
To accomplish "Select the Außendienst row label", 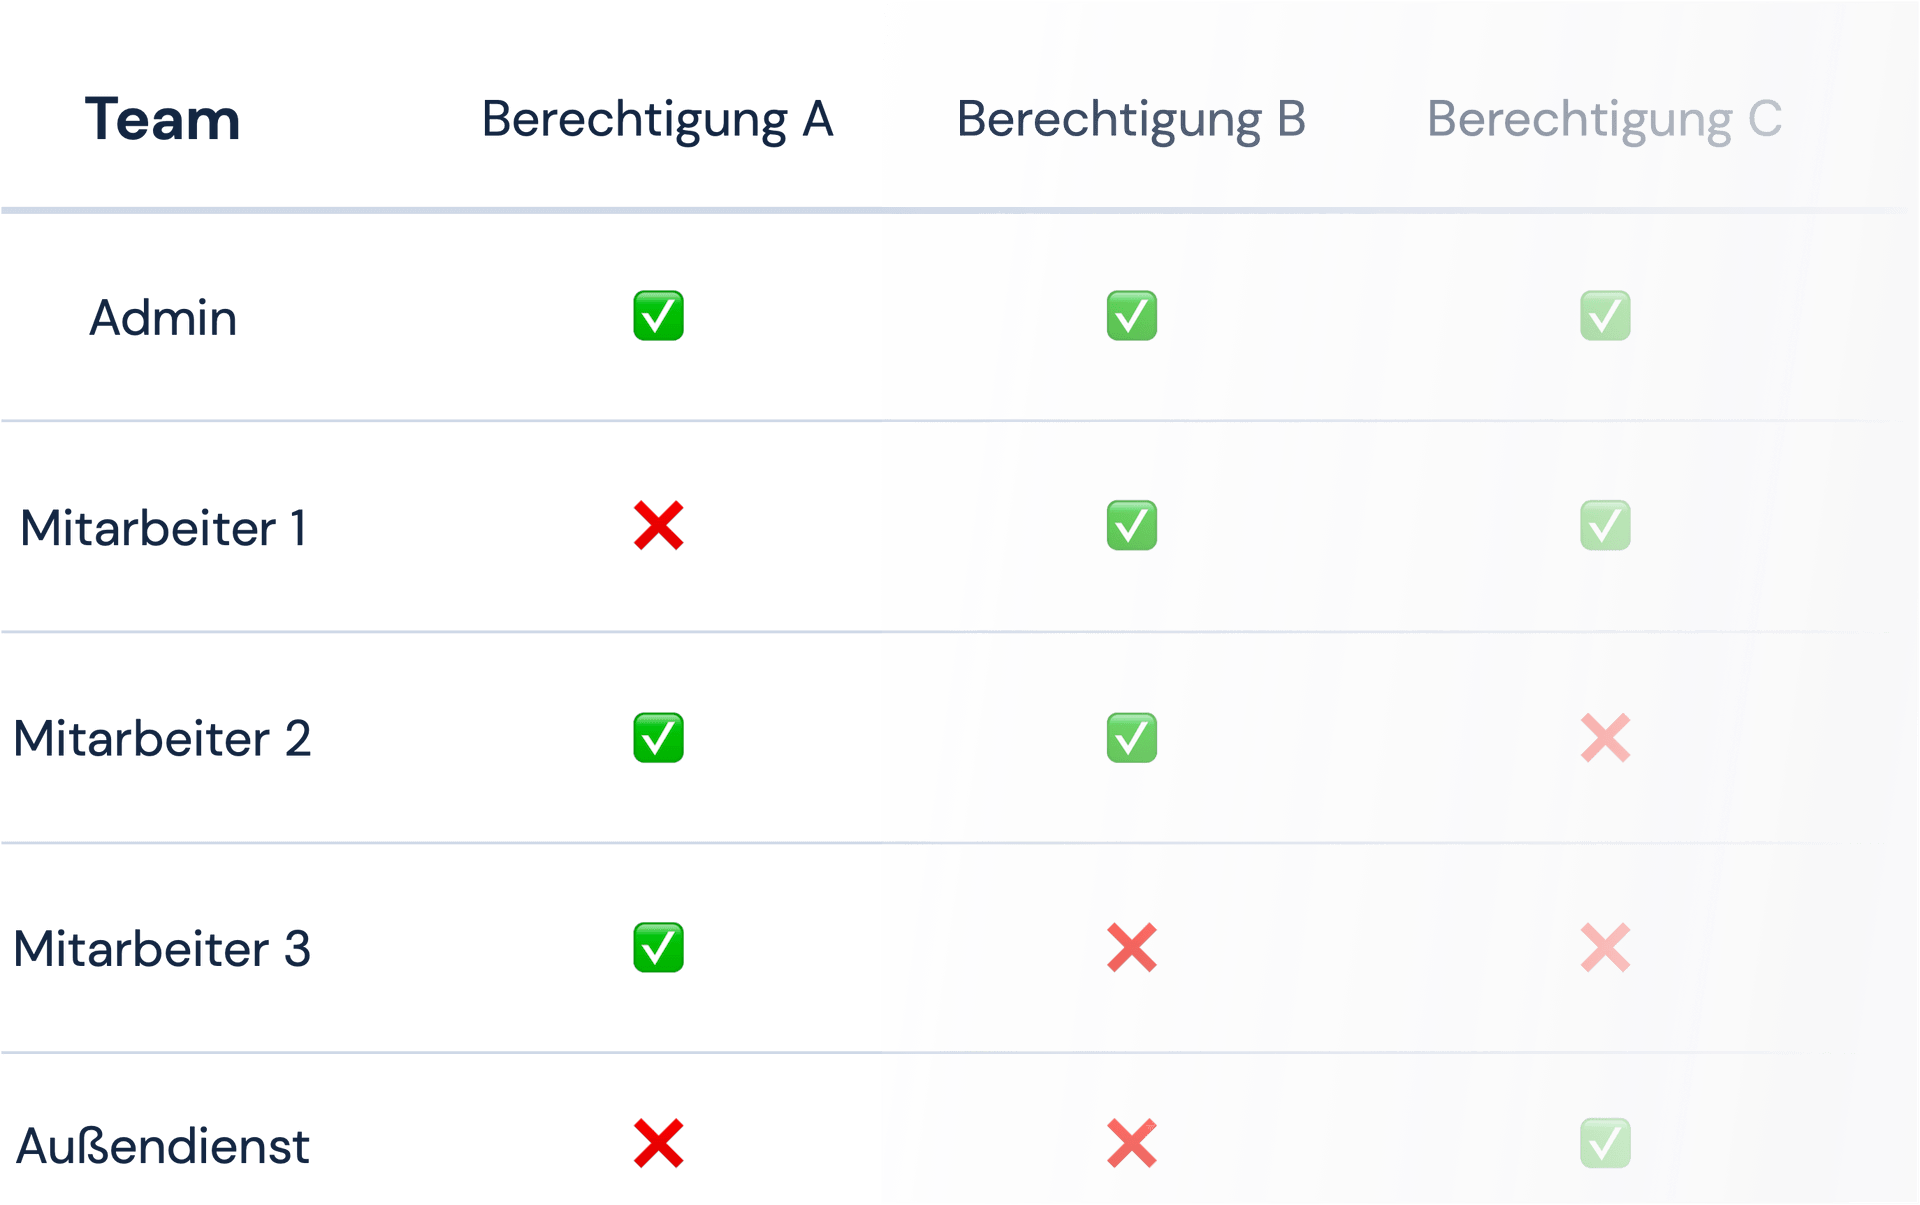I will pyautogui.click(x=163, y=1146).
